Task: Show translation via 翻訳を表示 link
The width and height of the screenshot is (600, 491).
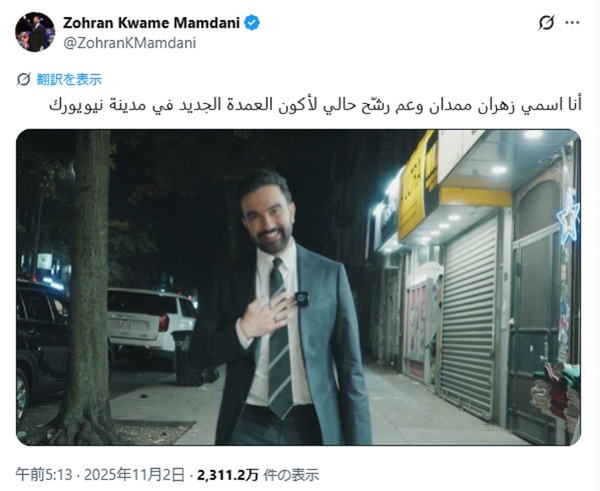Action: click(x=69, y=79)
